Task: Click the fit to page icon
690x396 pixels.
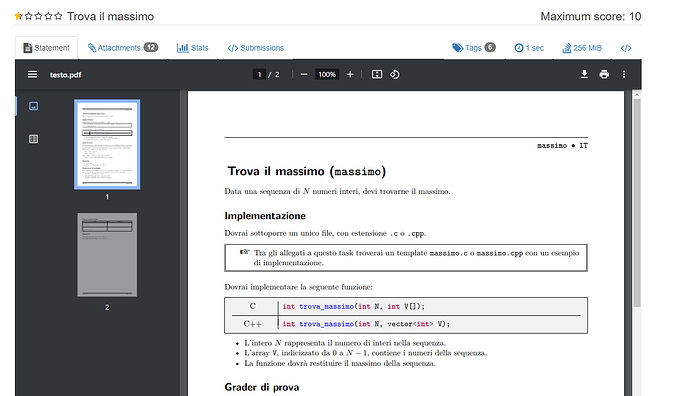Action: coord(377,74)
